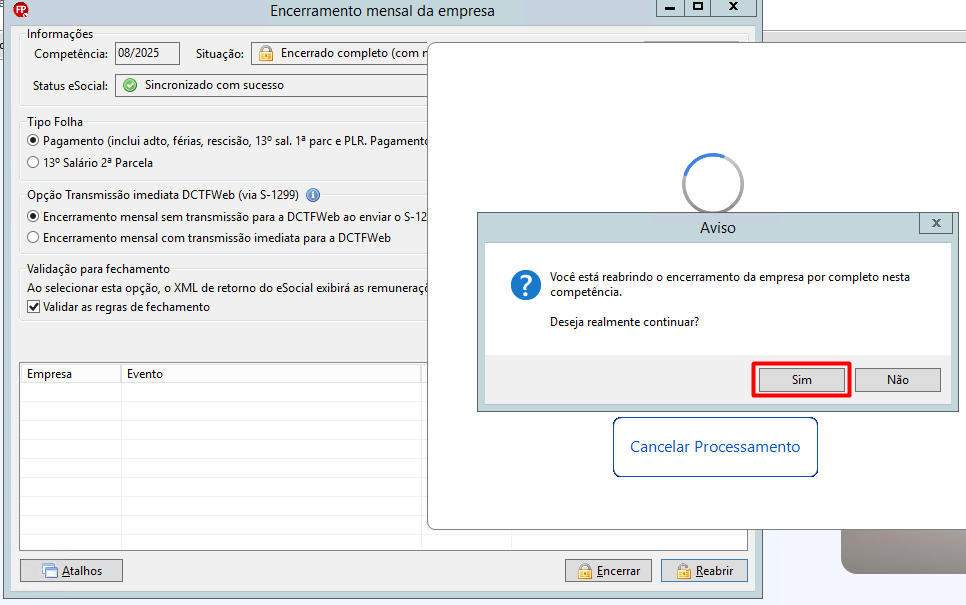966x605 pixels.
Task: Click the loading spinner in processing panel
Action: coord(713,184)
